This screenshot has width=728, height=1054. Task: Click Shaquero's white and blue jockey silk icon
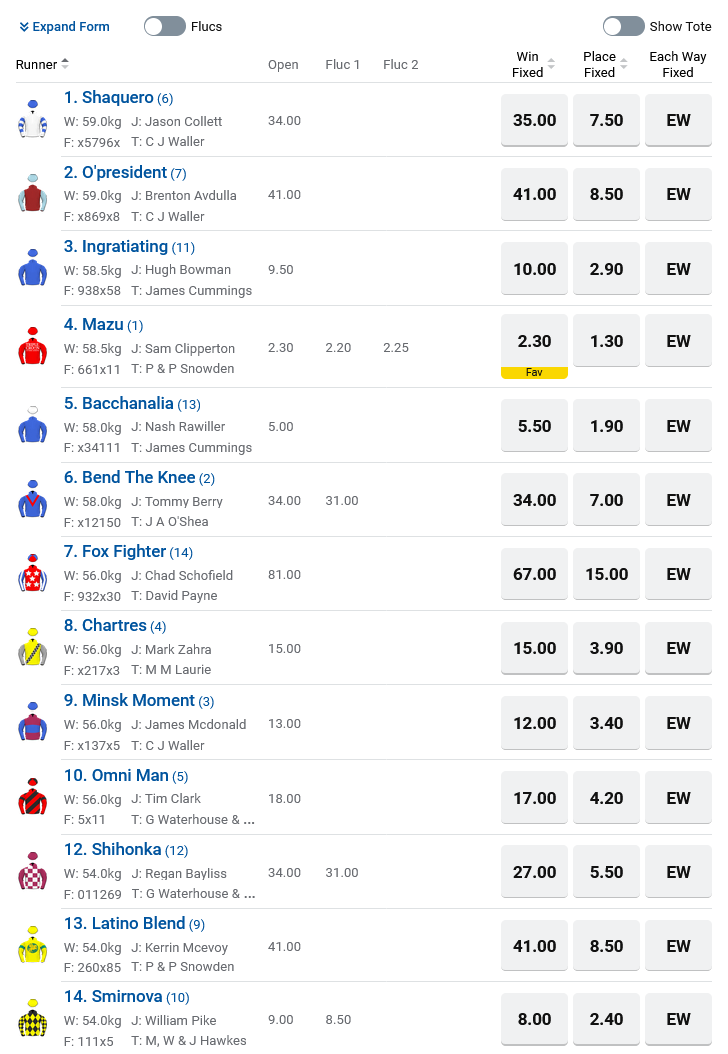33,120
